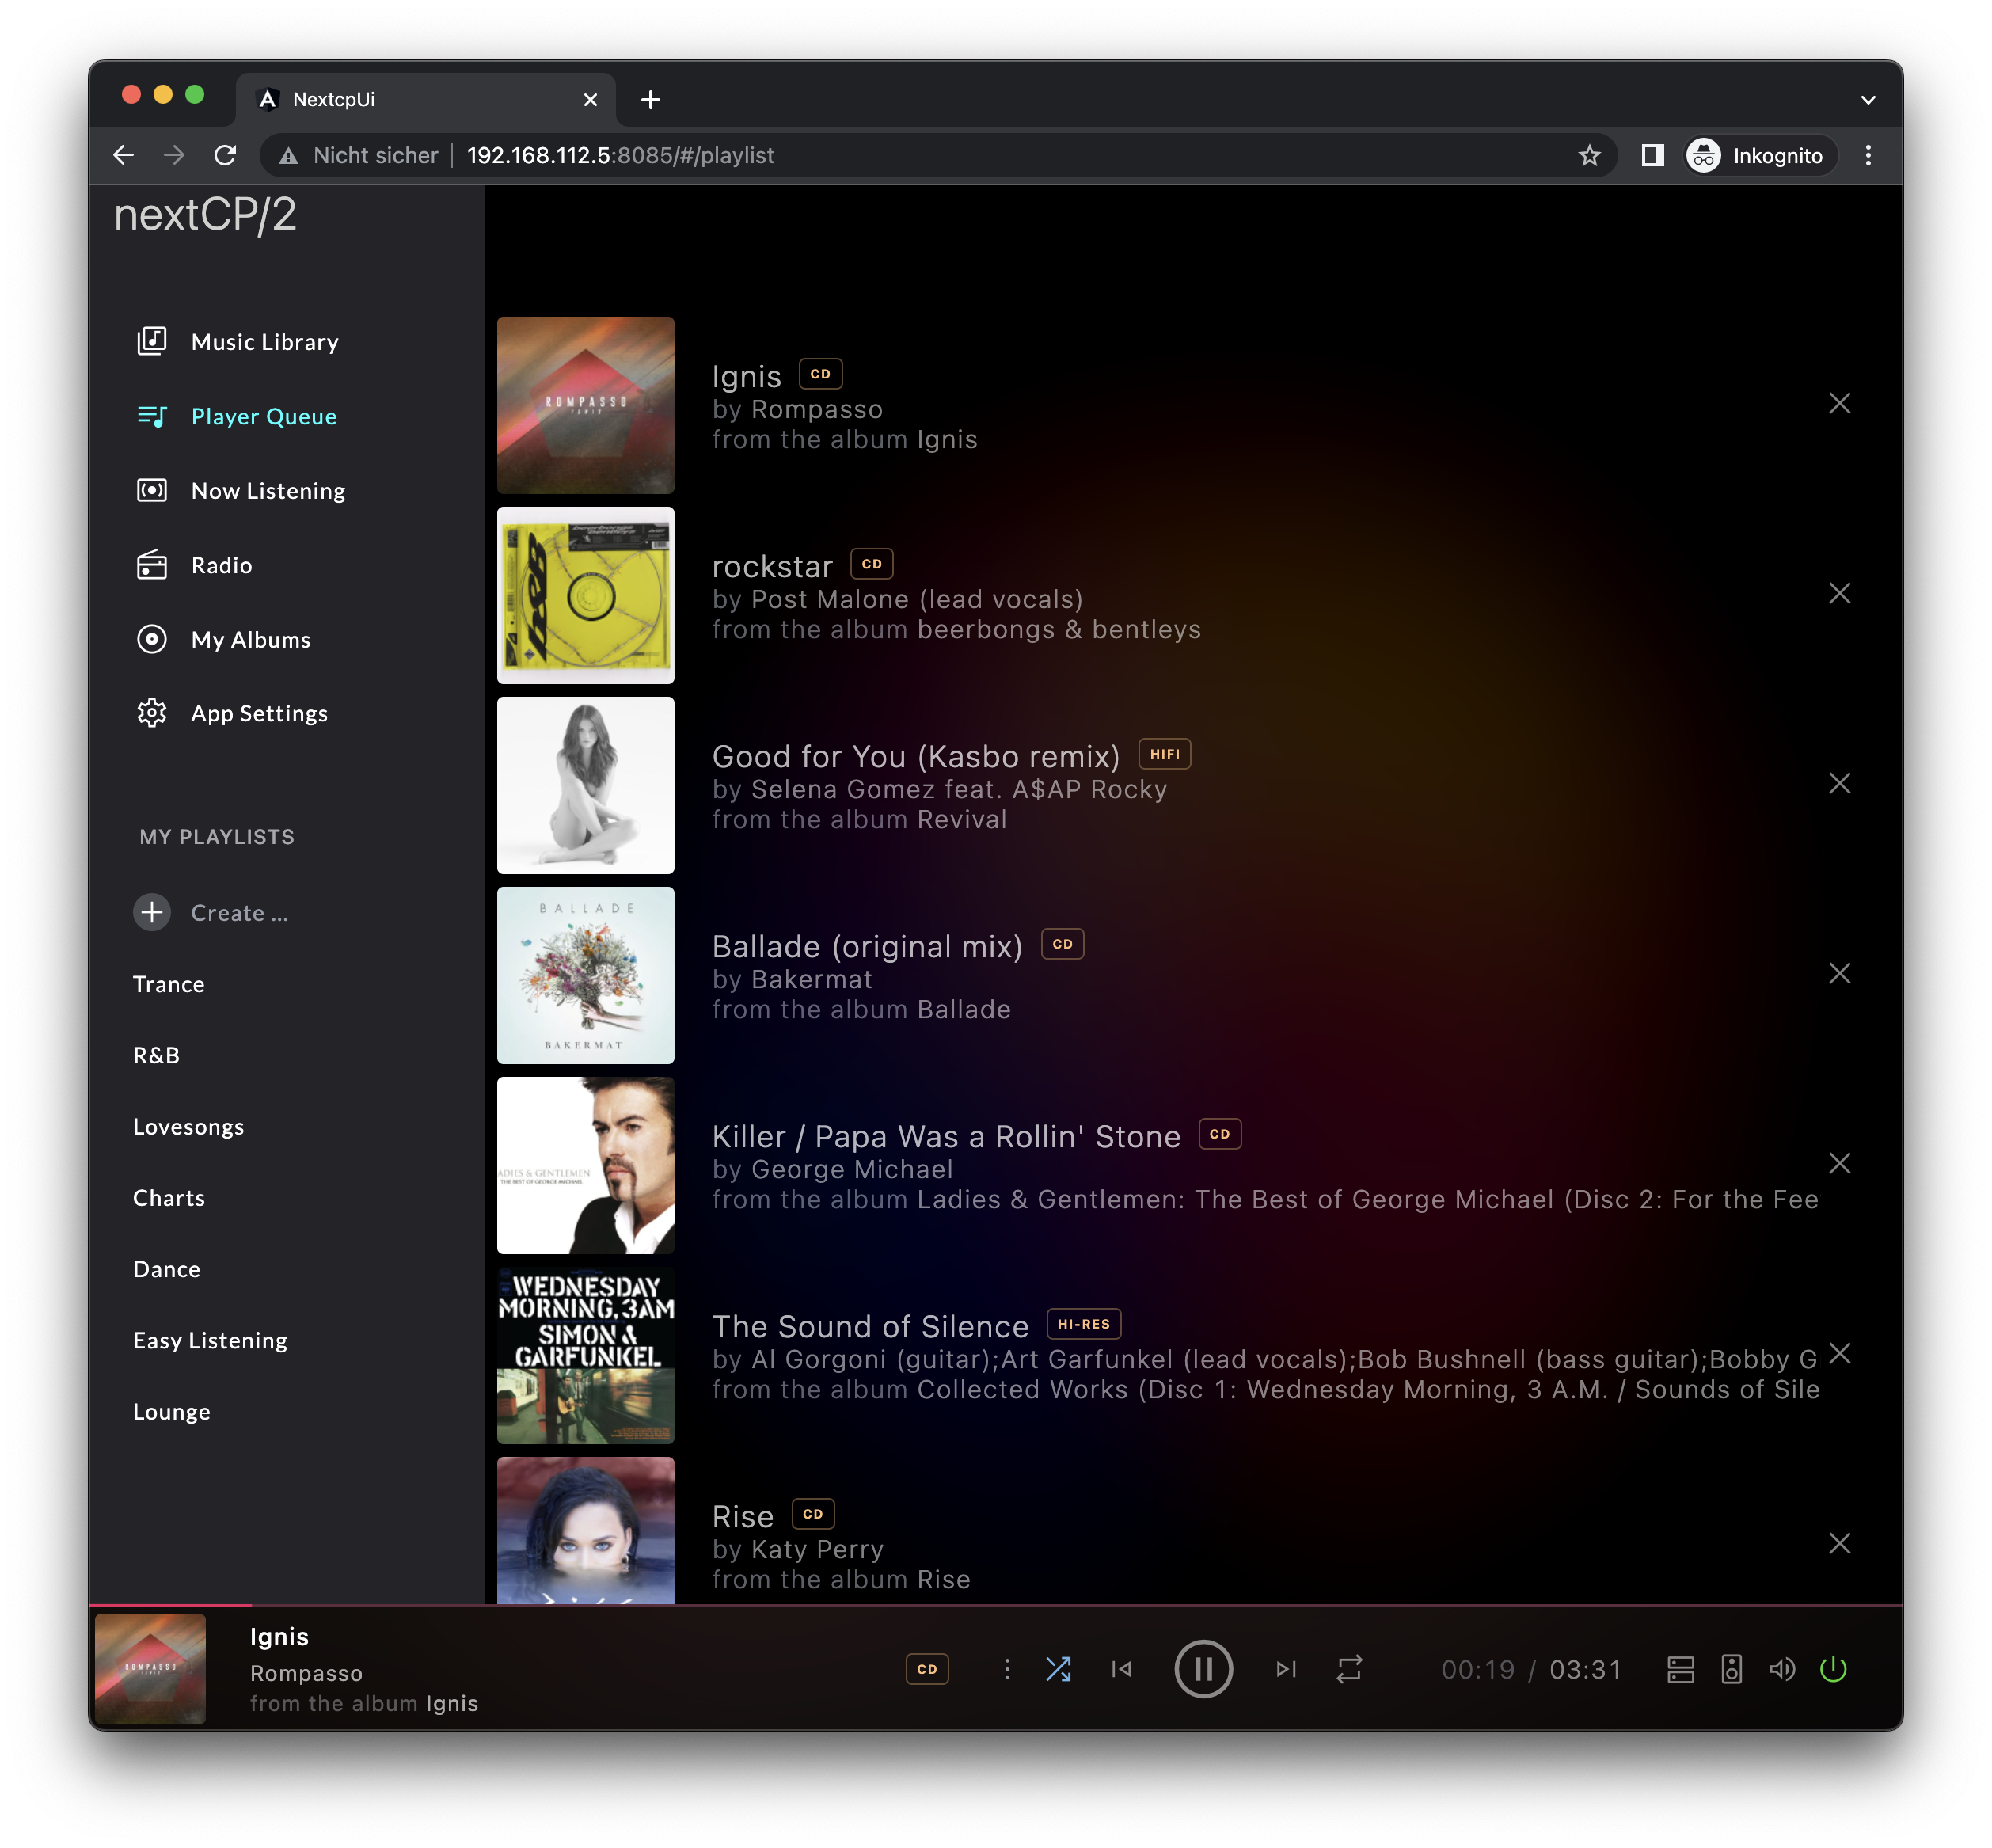Select My Albums from sidebar

click(252, 639)
